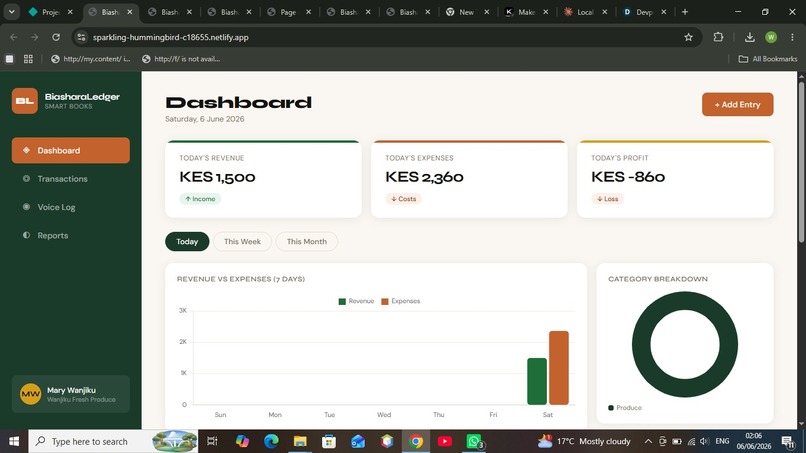Screen dimensions: 806x453
Task: Toggle the Revenue legend in chart
Action: click(x=356, y=301)
